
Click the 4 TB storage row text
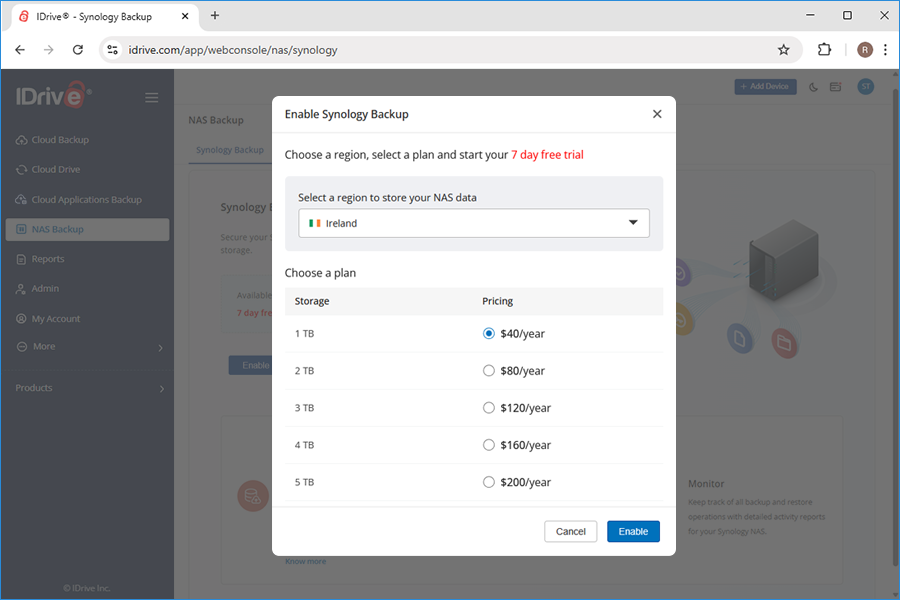(304, 445)
